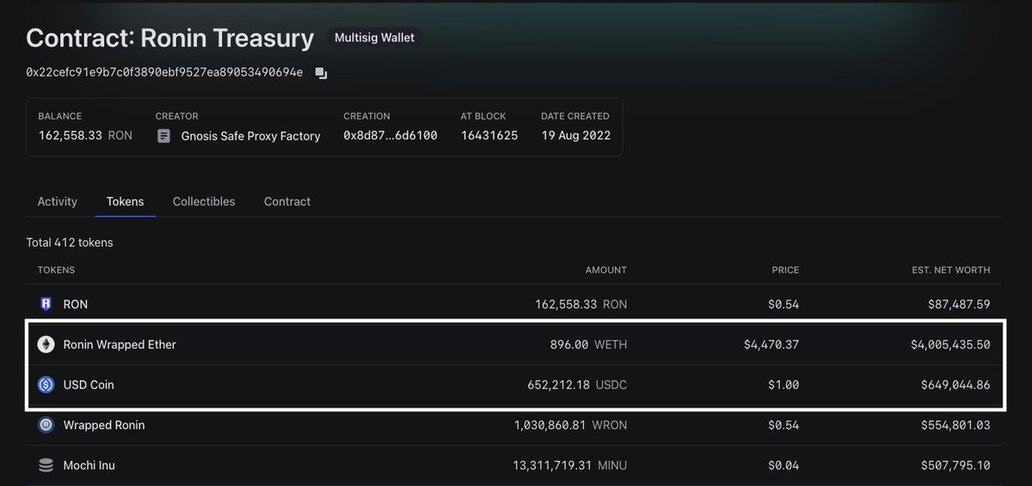Click the TOKENS column header
The image size is (1032, 486).
point(56,270)
